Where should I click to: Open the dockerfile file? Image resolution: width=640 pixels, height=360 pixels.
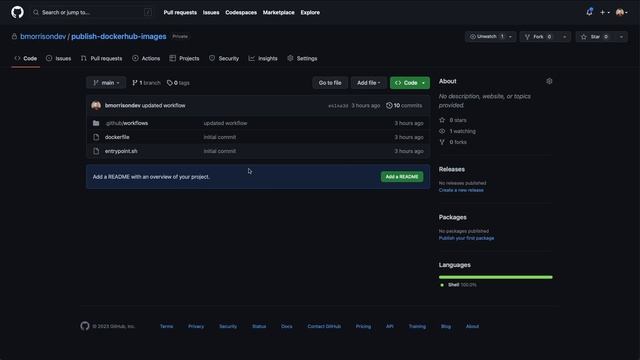[117, 137]
